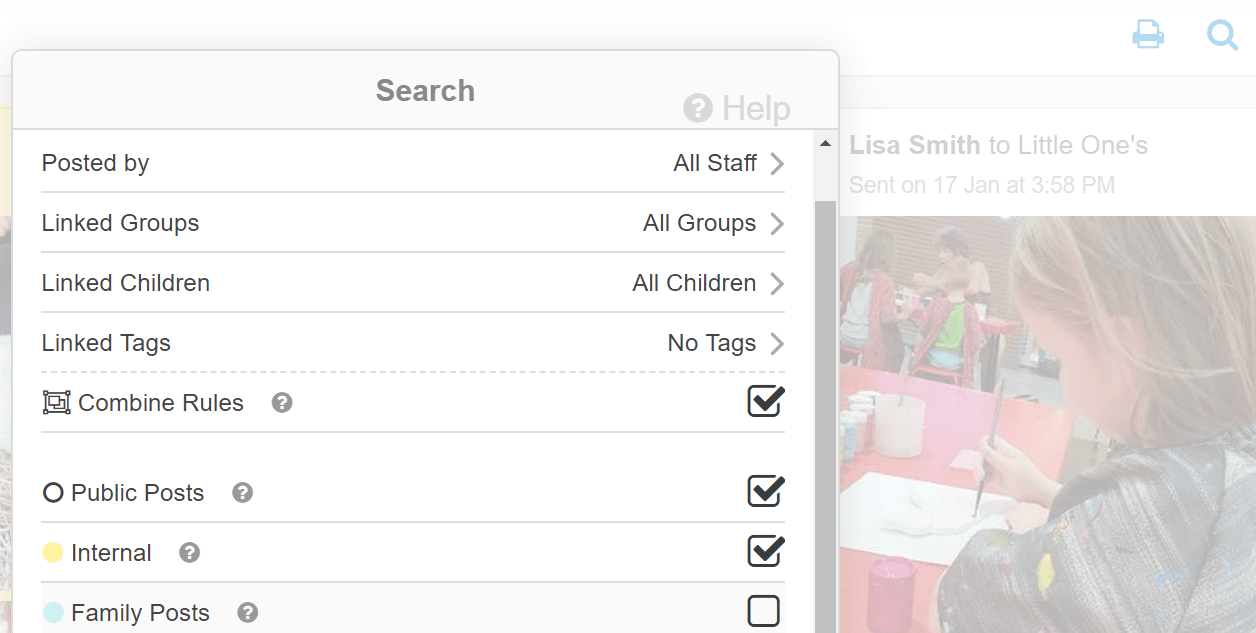The height and width of the screenshot is (633, 1256).
Task: Open Lisa Smith's profile link
Action: point(914,145)
